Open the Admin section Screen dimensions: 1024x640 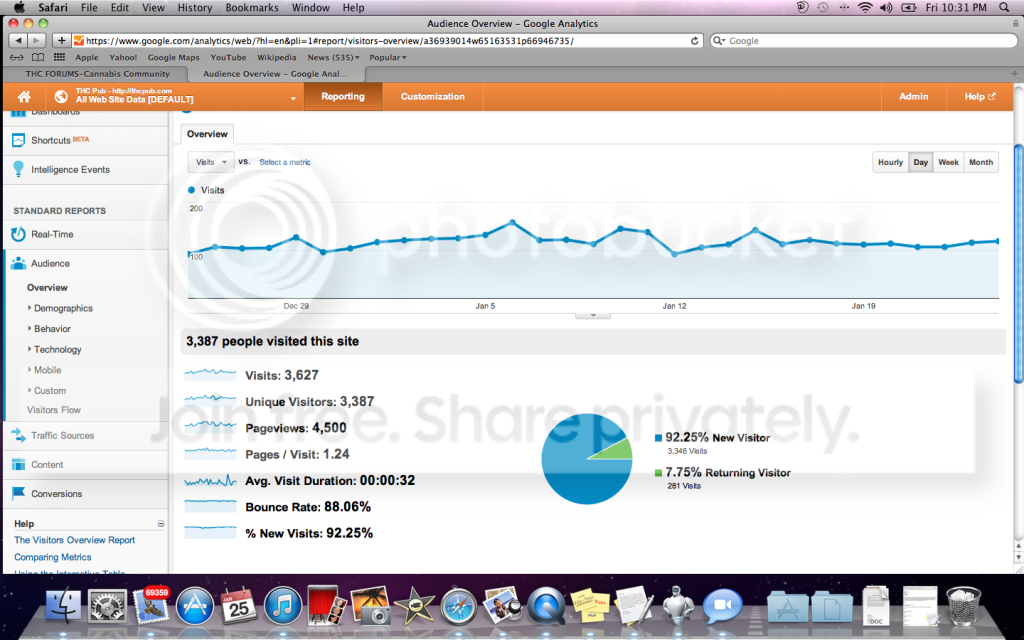click(x=914, y=97)
